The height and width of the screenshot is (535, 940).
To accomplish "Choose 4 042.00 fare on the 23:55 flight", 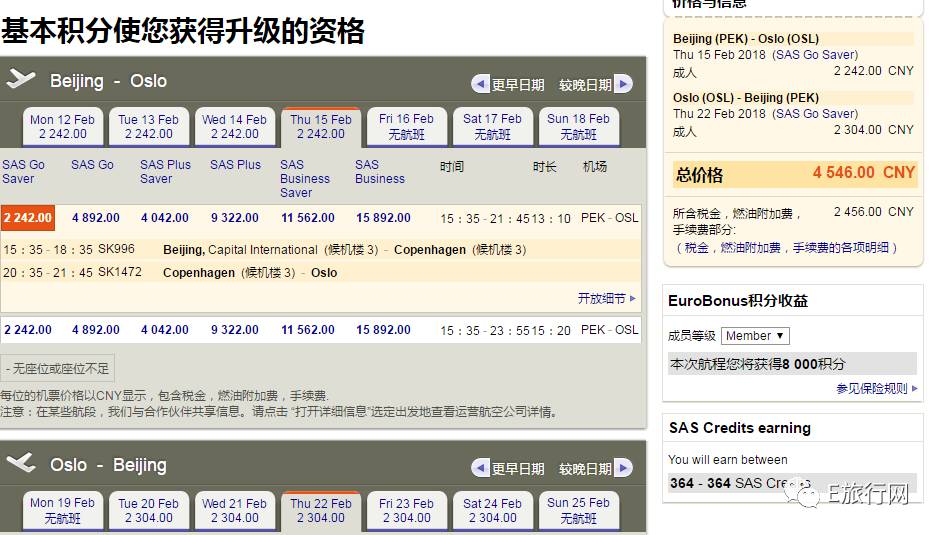I will click(165, 330).
